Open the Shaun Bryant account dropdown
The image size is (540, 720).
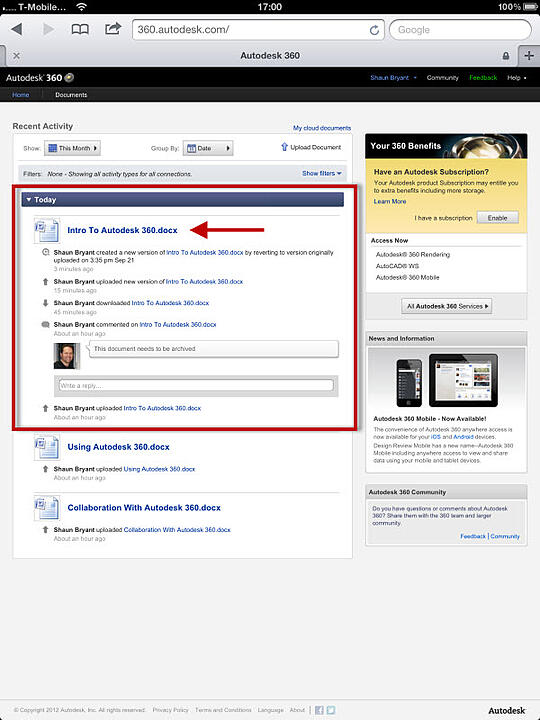point(394,78)
